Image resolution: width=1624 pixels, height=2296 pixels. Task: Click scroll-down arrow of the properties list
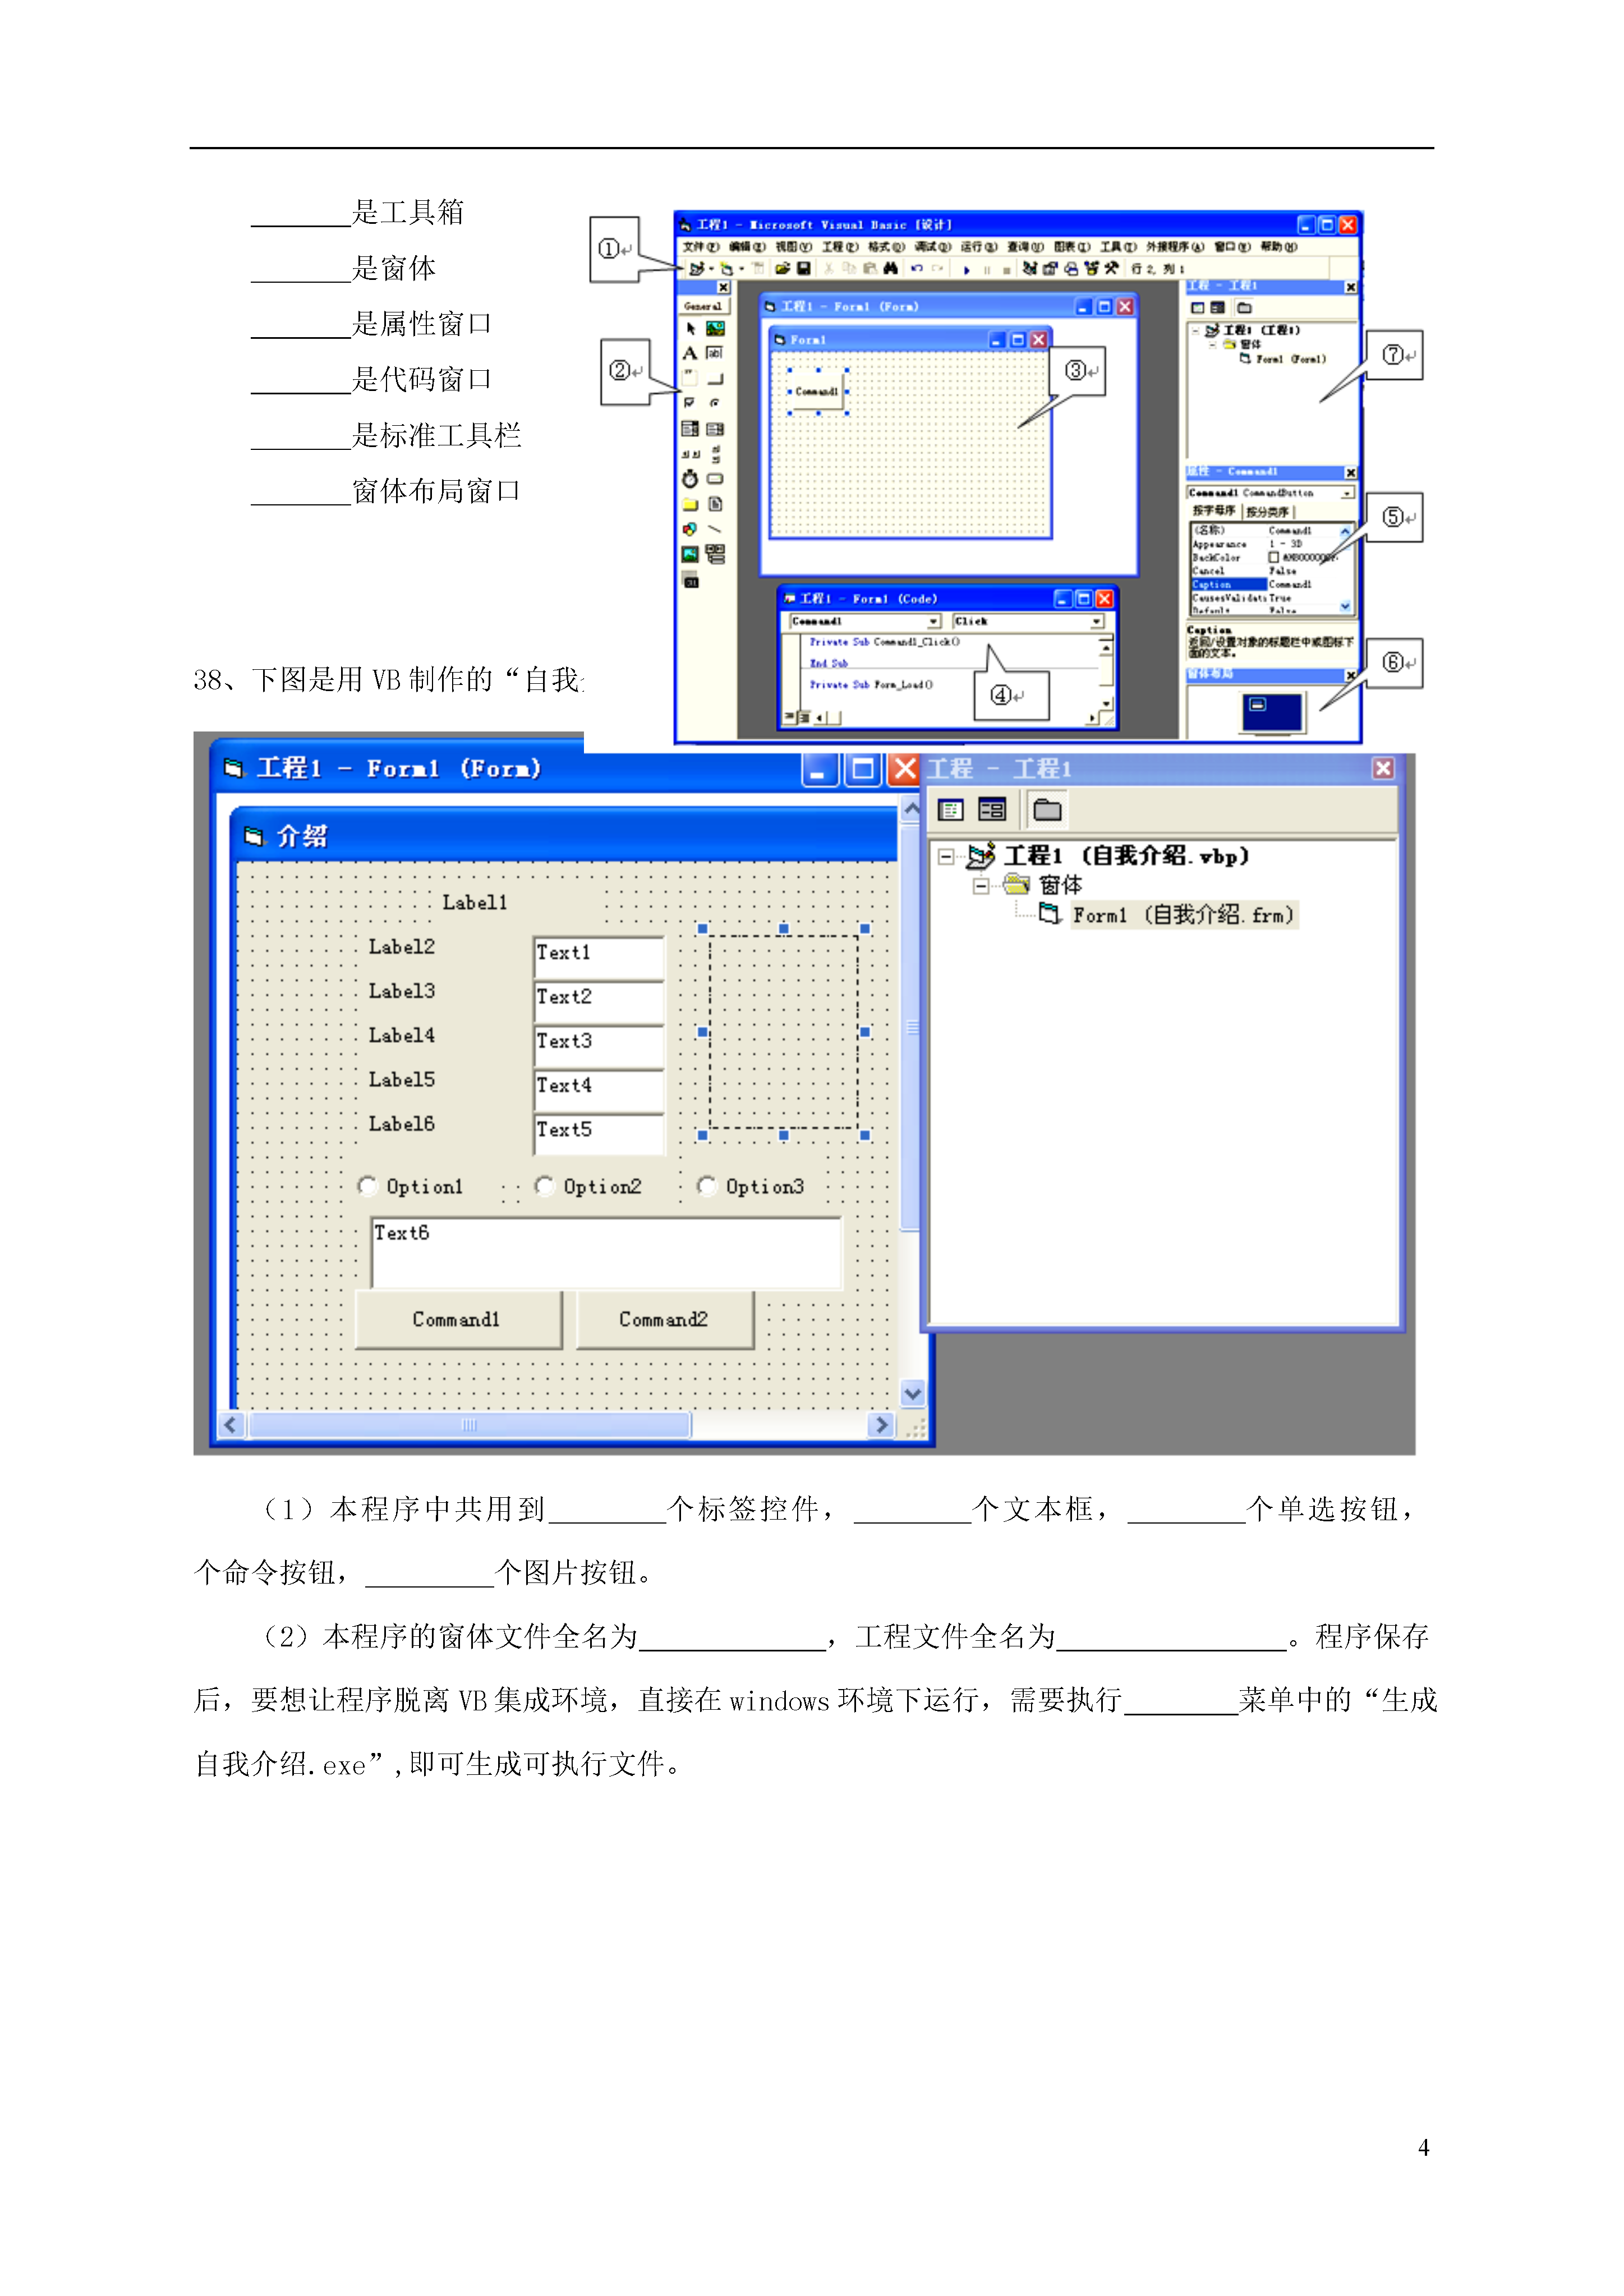[1345, 606]
